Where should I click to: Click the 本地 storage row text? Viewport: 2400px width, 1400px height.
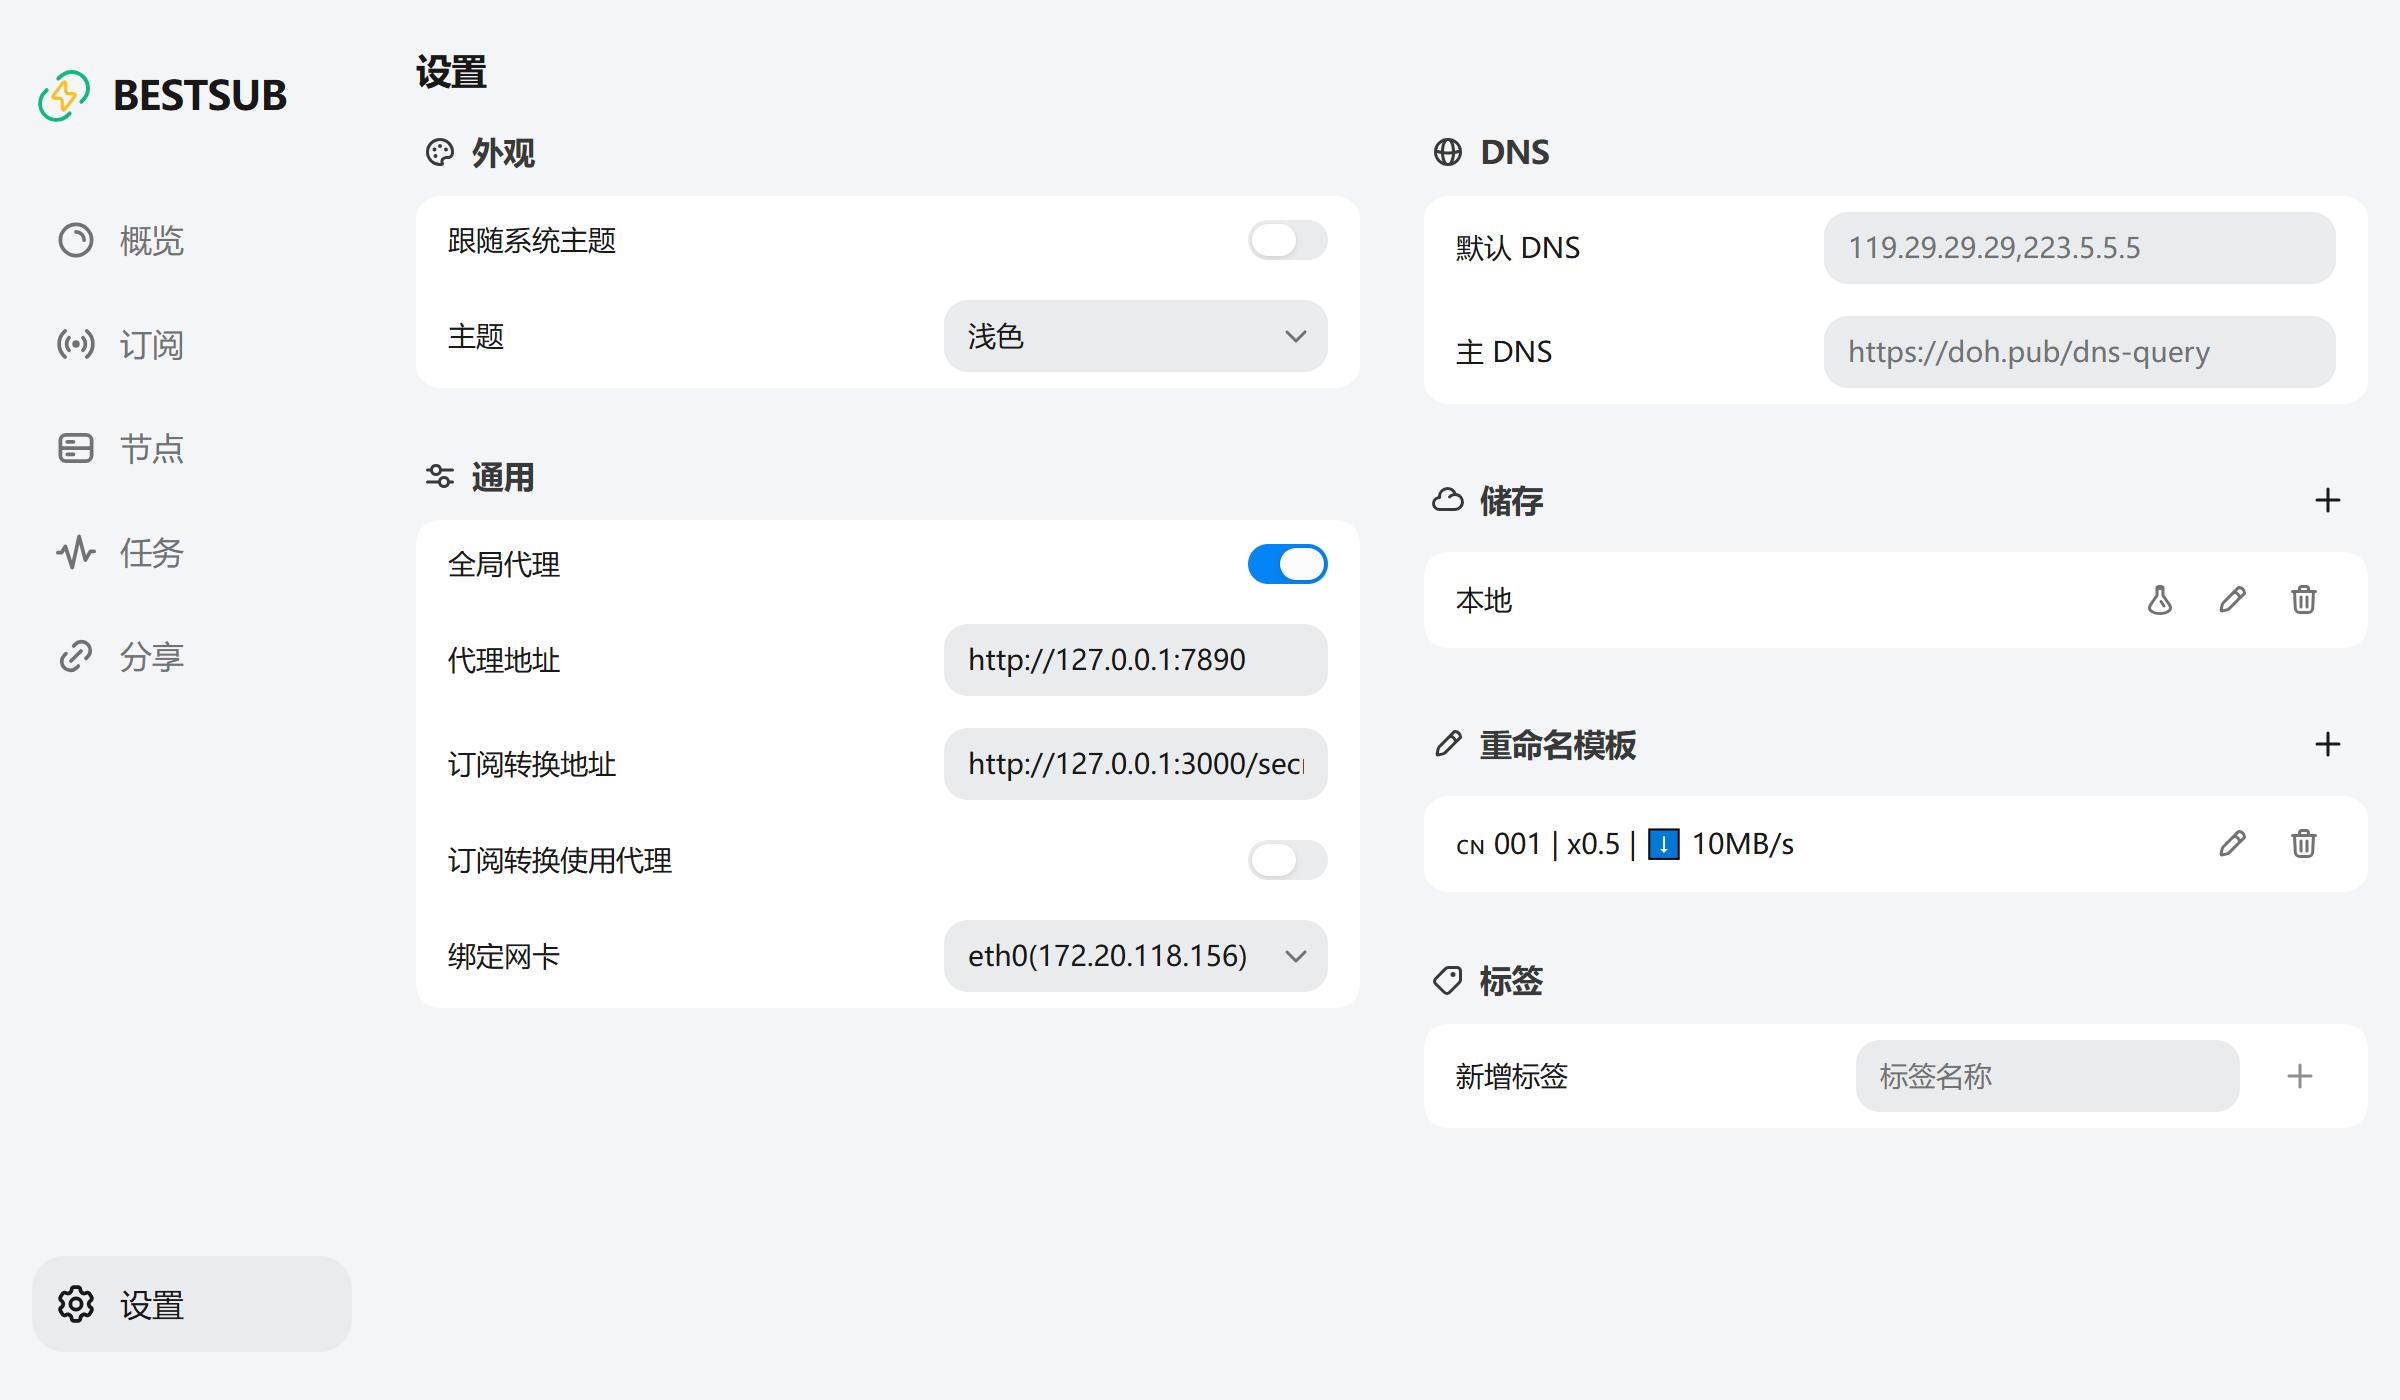1484,600
